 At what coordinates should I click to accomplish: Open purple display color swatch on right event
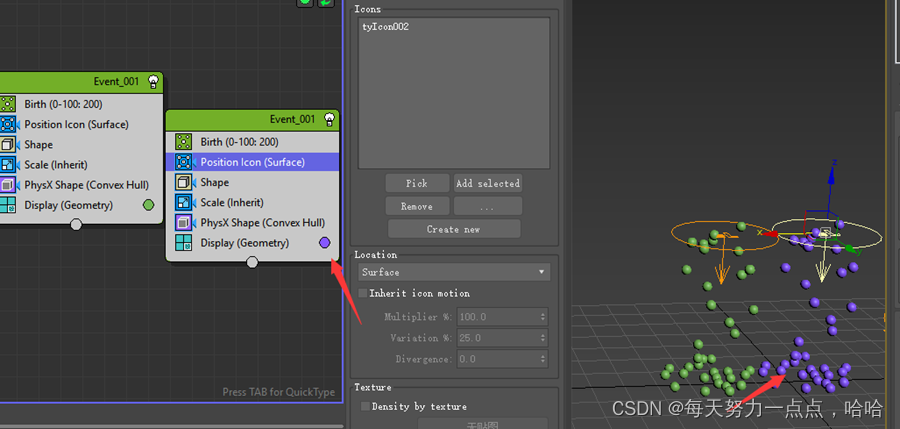click(324, 243)
